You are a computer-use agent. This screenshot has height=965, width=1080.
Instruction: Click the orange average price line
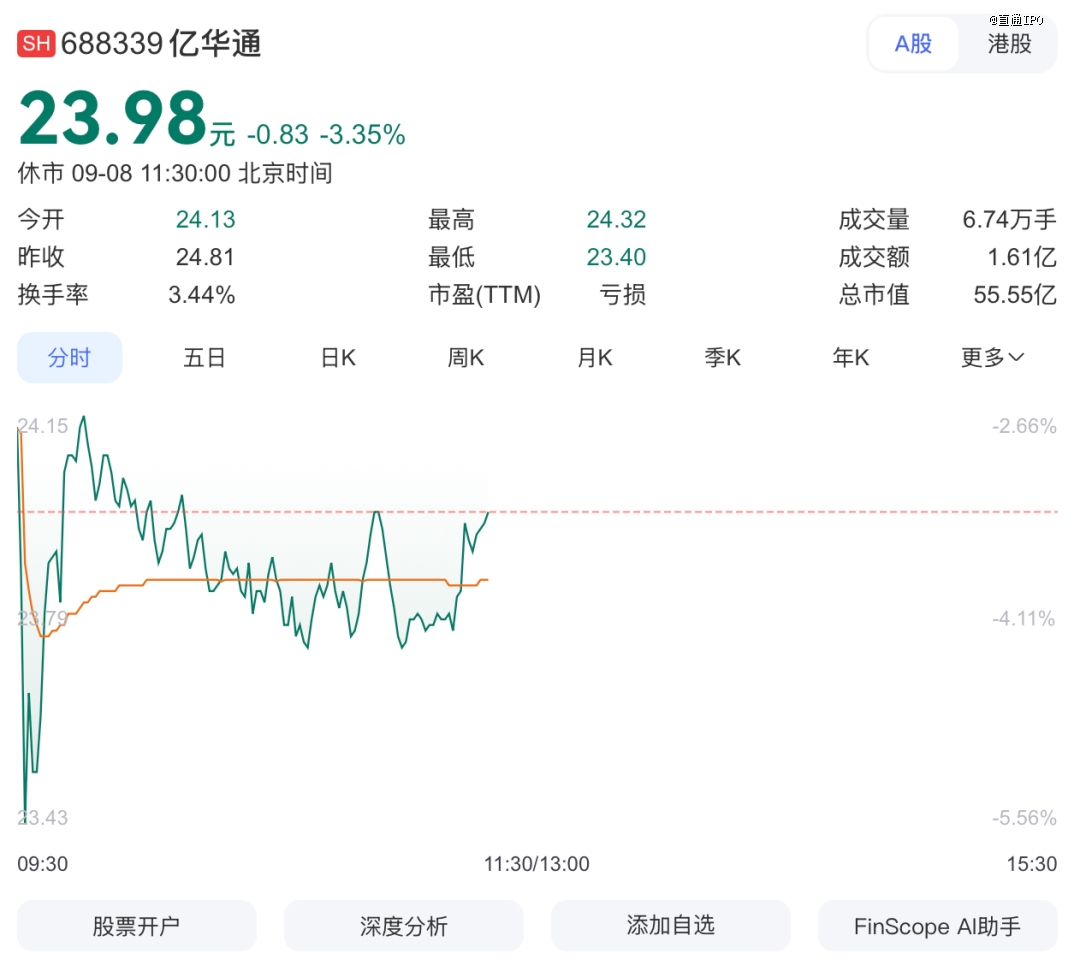(x=300, y=580)
